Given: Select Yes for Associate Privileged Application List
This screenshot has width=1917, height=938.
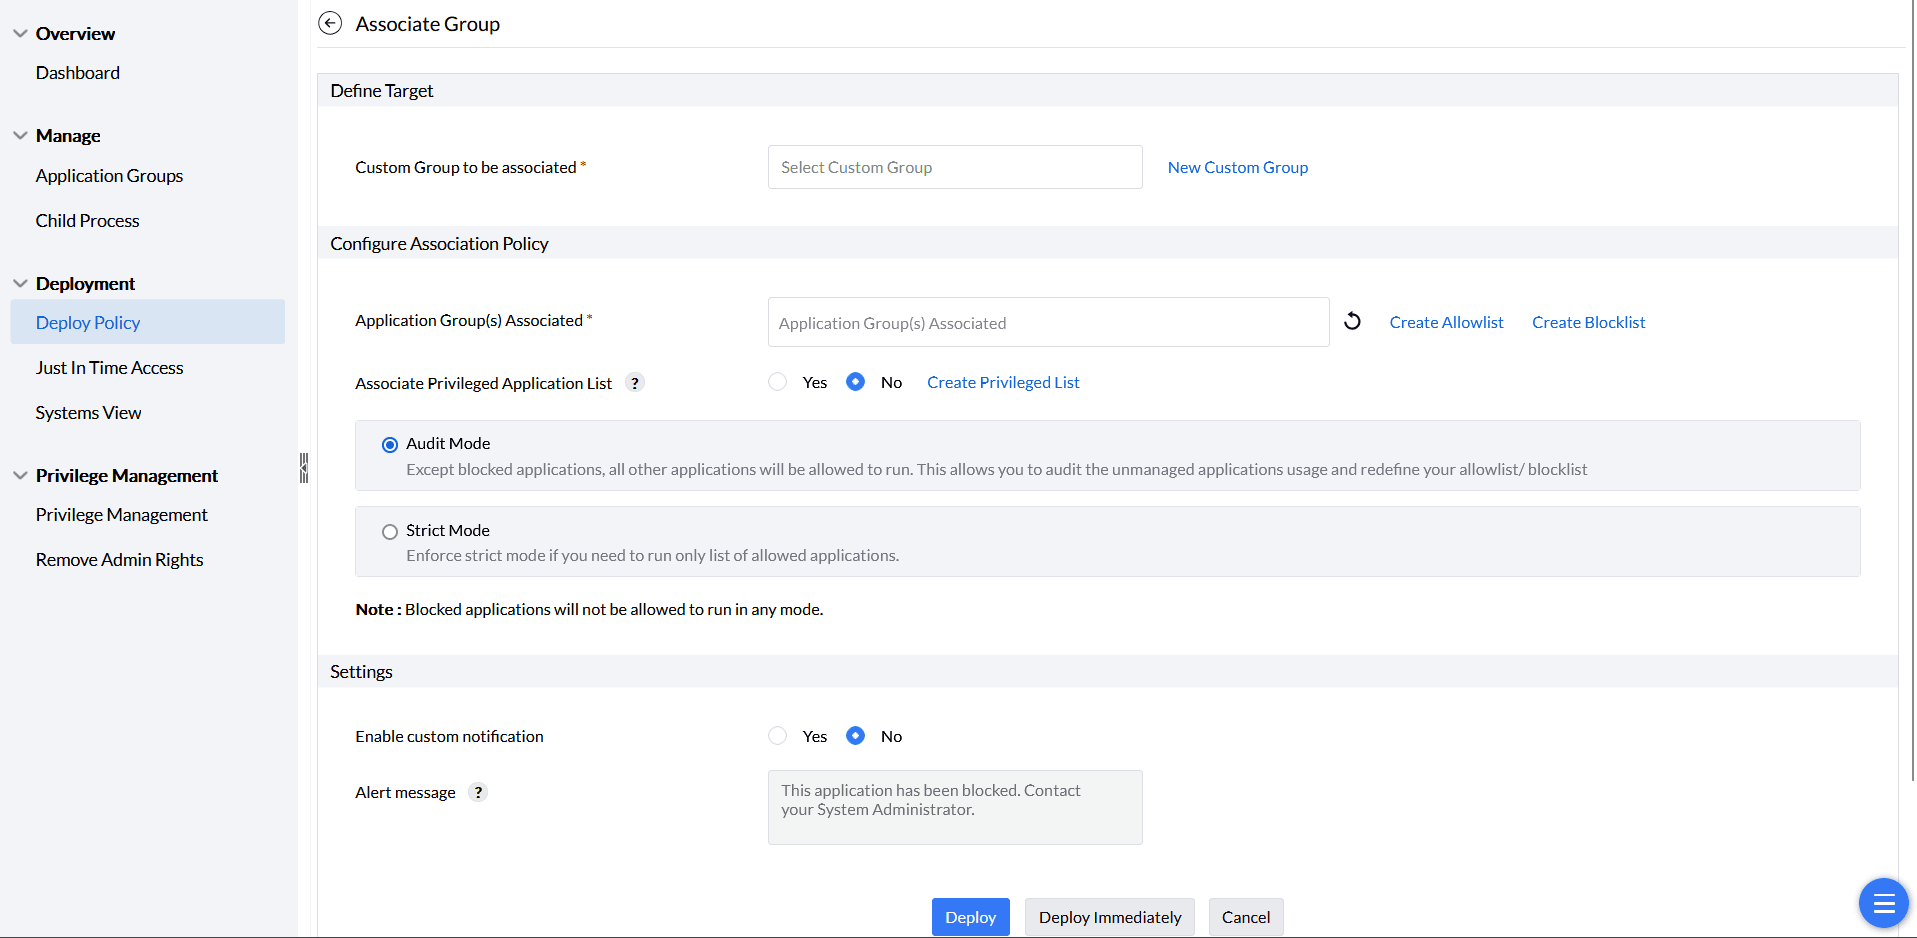Looking at the screenshot, I should 778,382.
